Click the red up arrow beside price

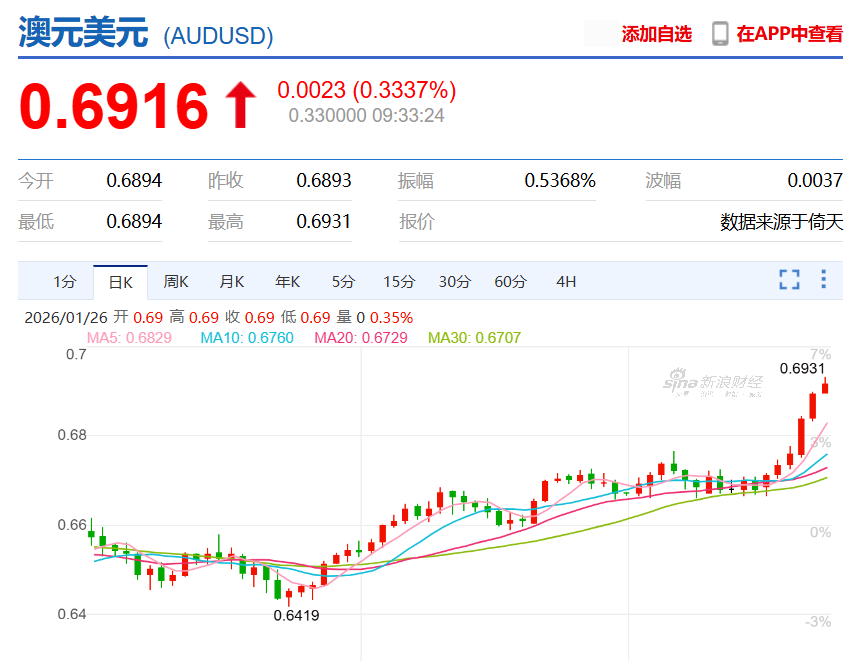[x=240, y=106]
